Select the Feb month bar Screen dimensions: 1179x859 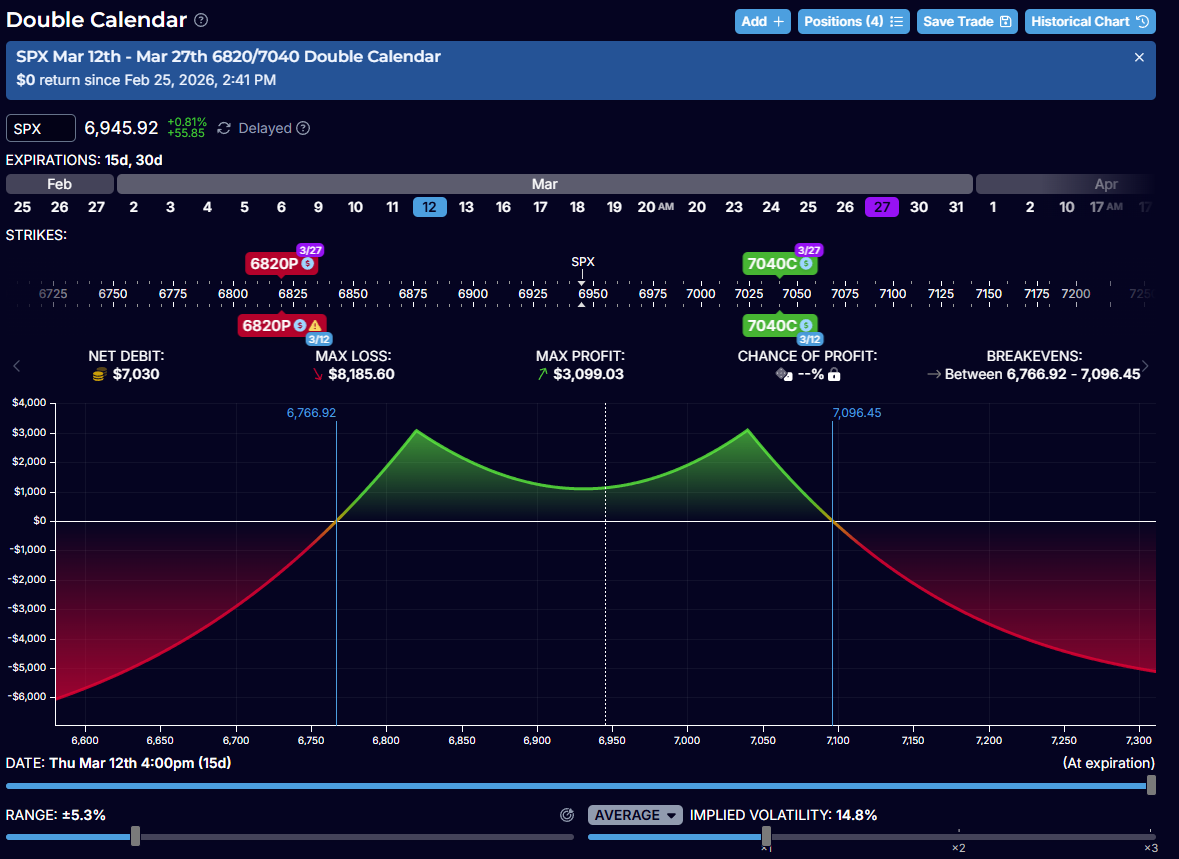click(59, 184)
